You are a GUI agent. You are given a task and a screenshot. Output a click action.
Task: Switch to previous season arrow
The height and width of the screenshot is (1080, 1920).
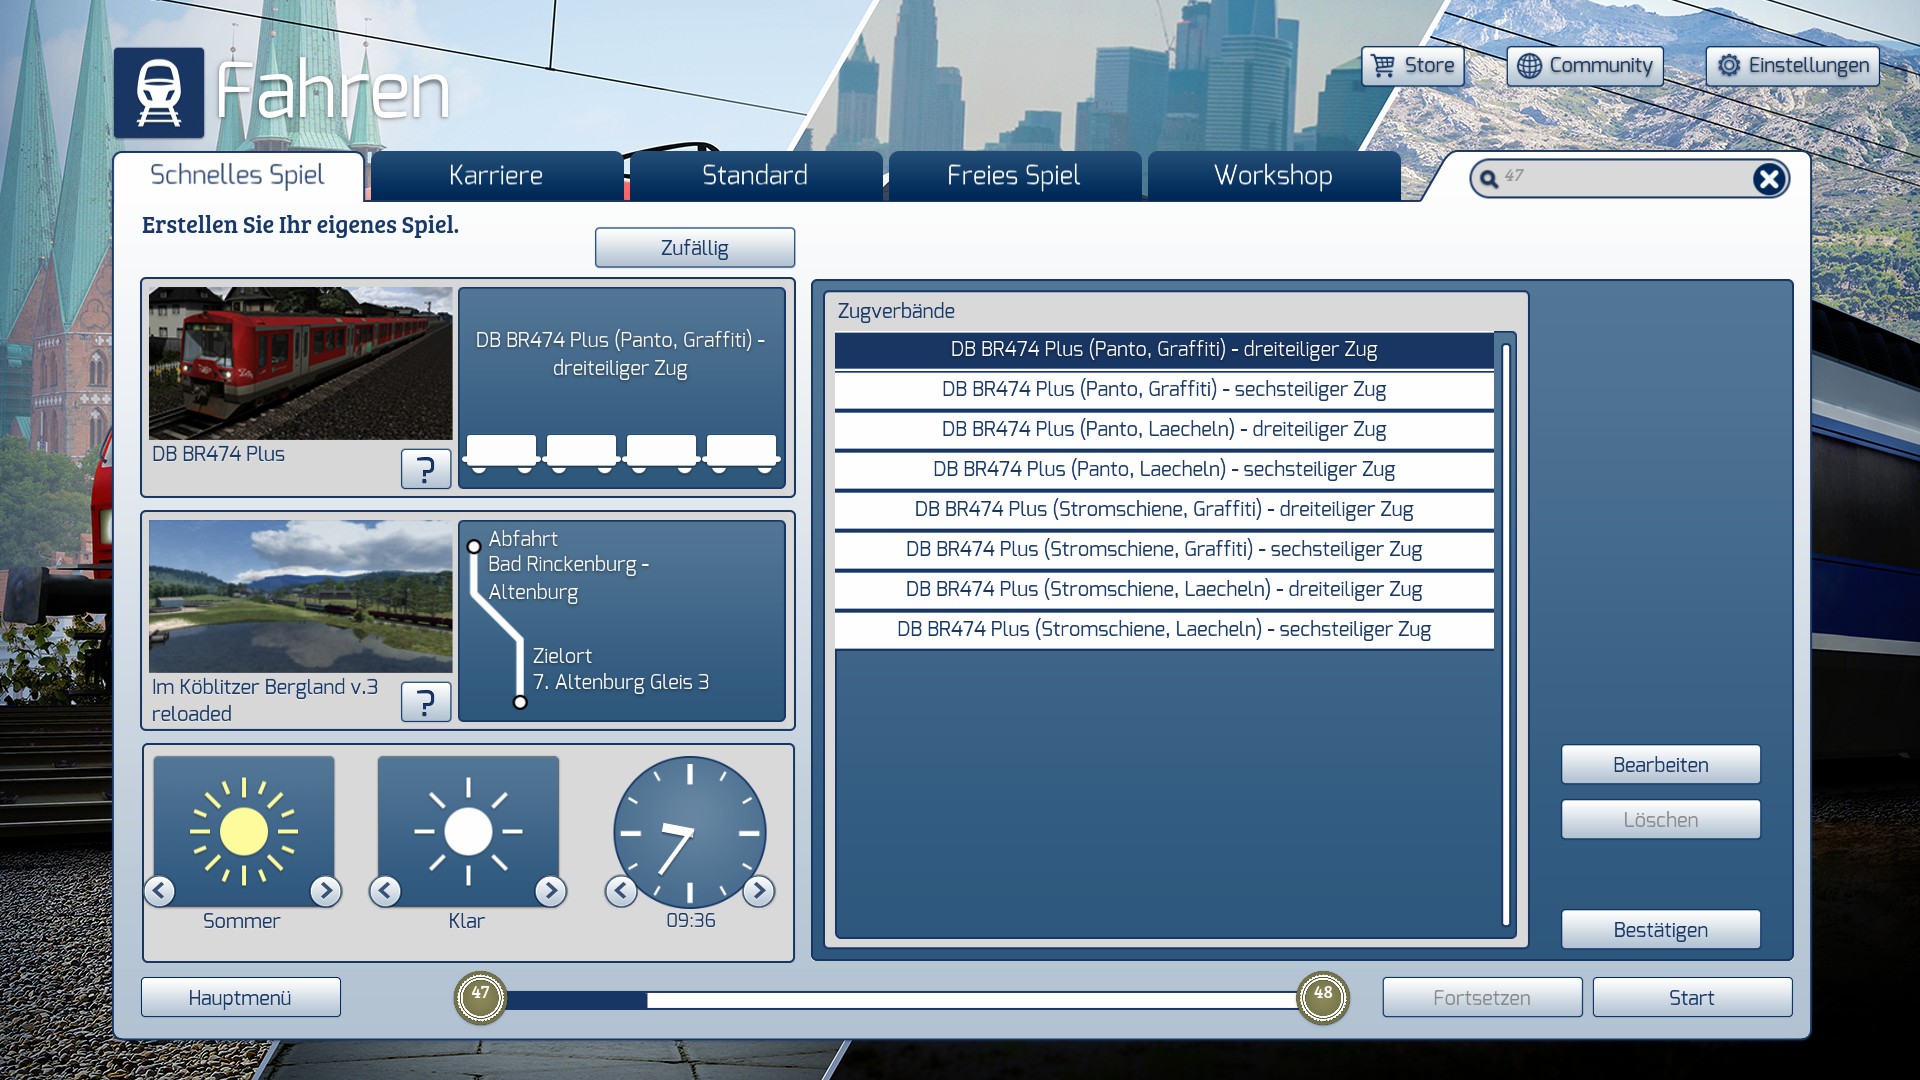160,890
